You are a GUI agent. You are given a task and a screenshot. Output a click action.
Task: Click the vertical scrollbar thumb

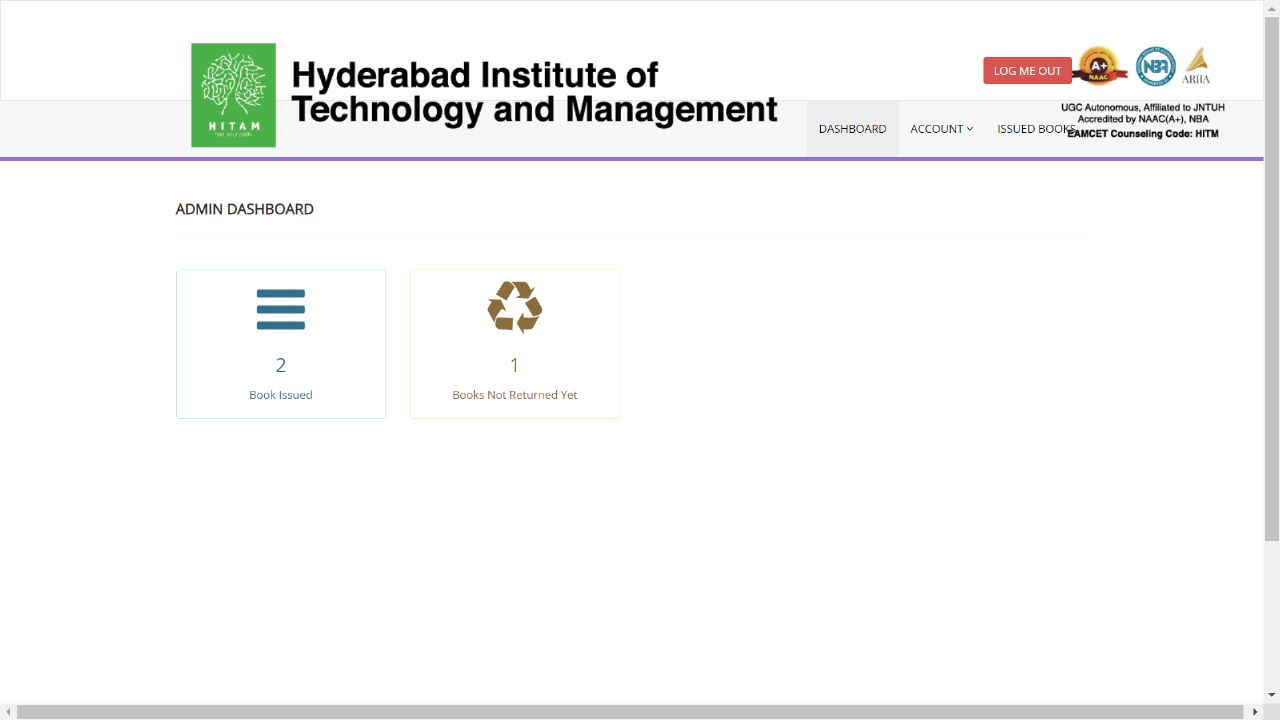tap(1272, 279)
